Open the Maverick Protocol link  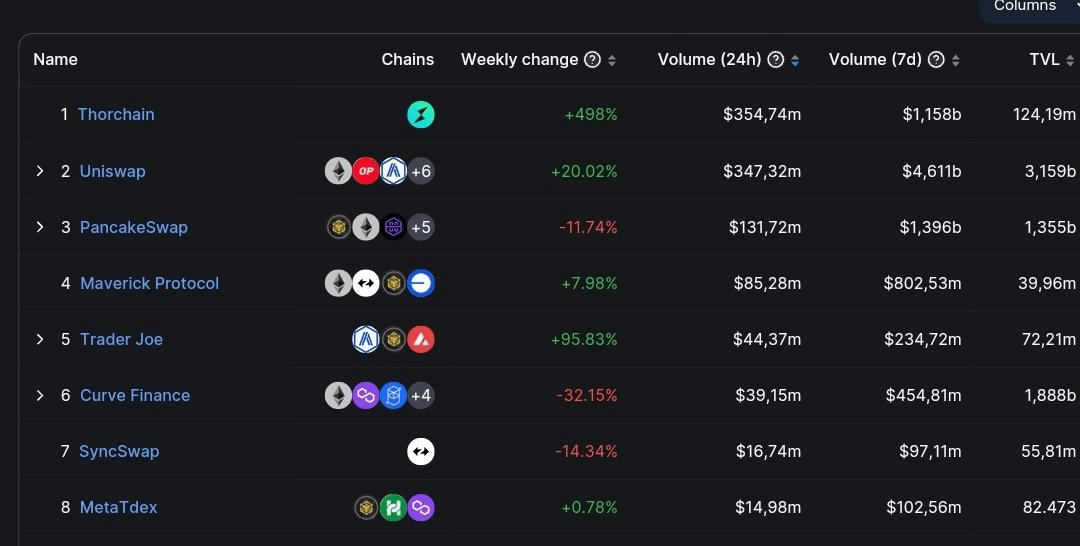coord(149,283)
